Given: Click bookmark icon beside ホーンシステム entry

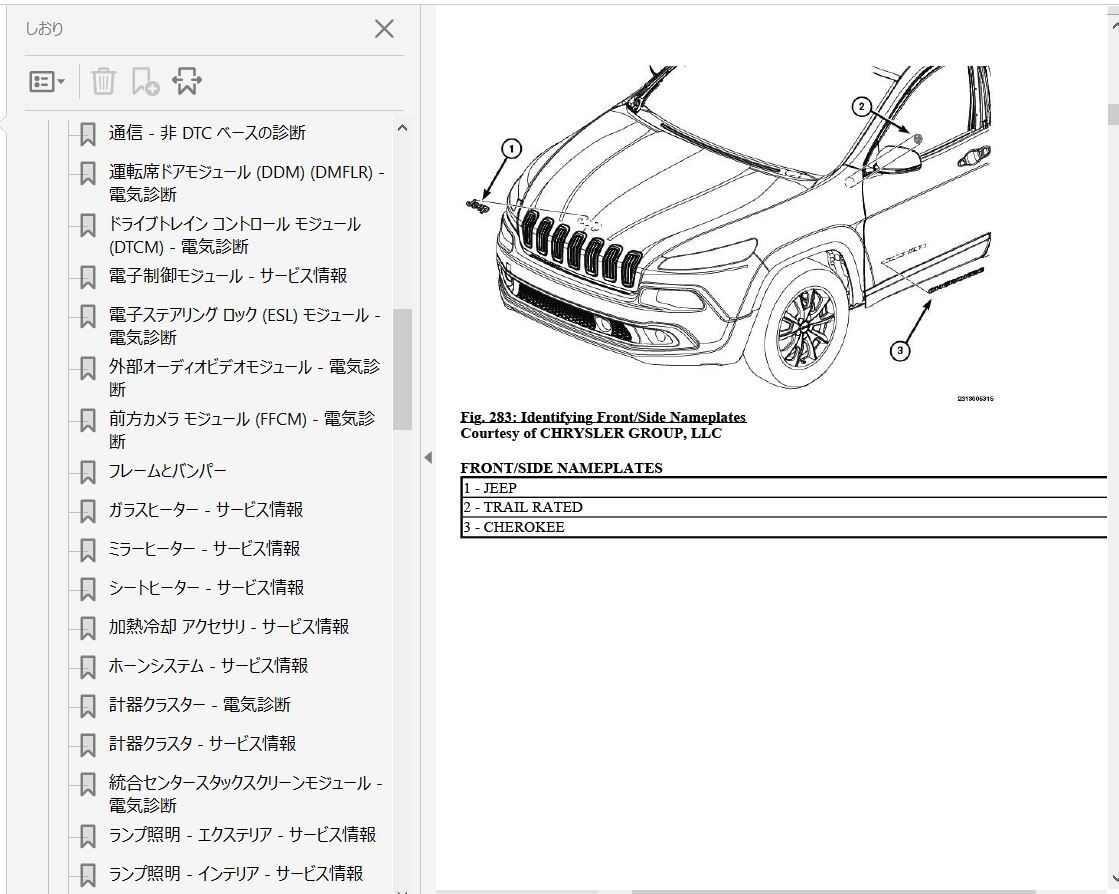Looking at the screenshot, I should pos(88,667).
